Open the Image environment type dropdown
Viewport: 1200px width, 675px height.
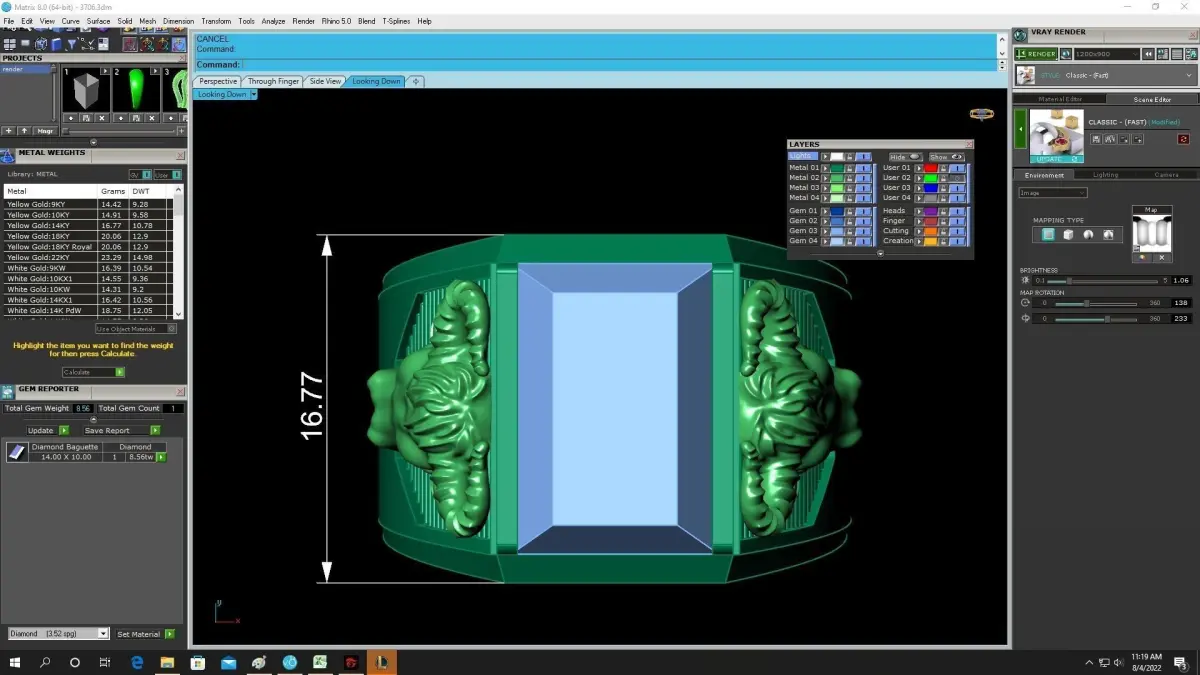coord(1053,192)
